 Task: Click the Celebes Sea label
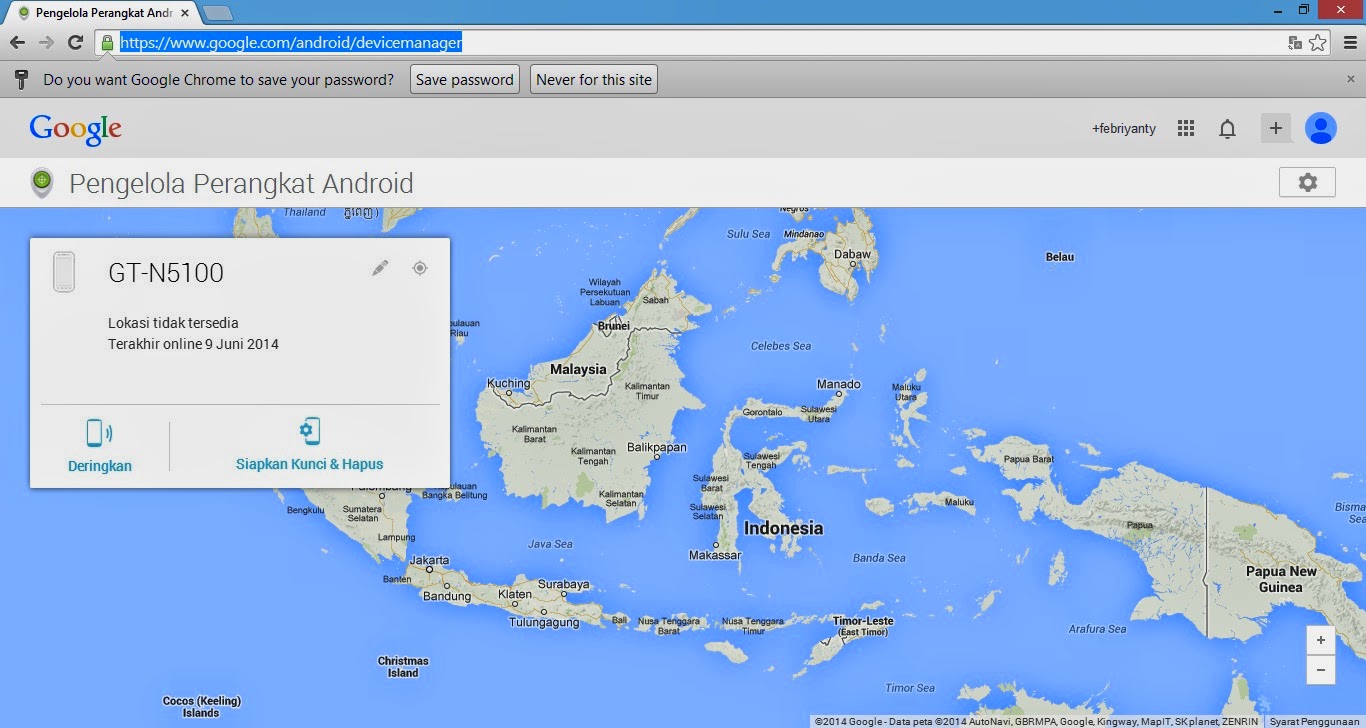click(x=781, y=346)
